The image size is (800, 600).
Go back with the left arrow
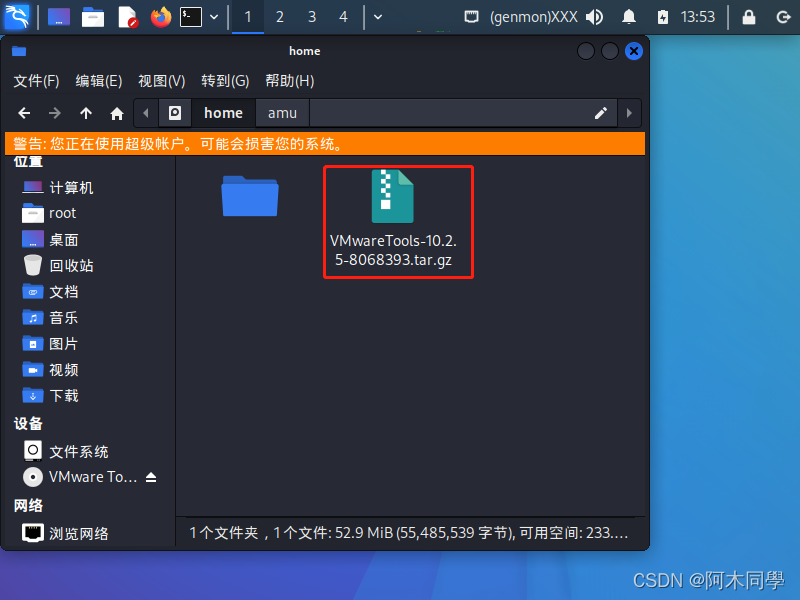click(x=24, y=113)
